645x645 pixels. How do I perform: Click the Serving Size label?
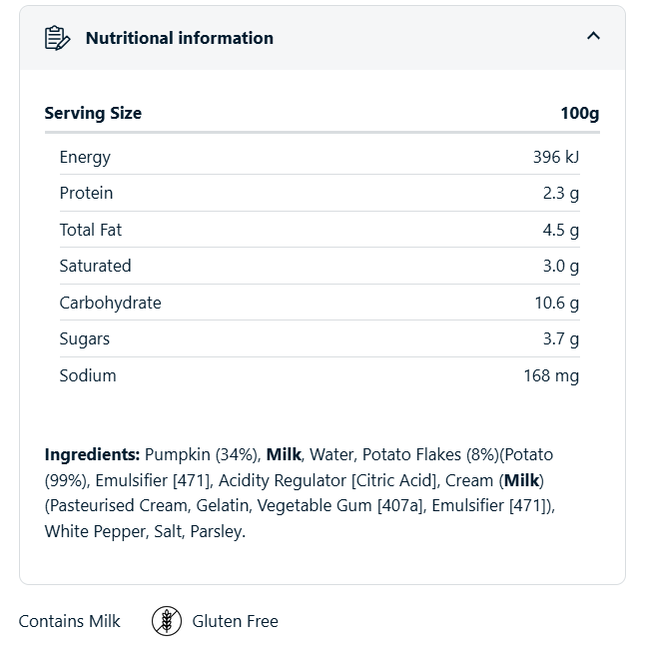click(x=93, y=113)
